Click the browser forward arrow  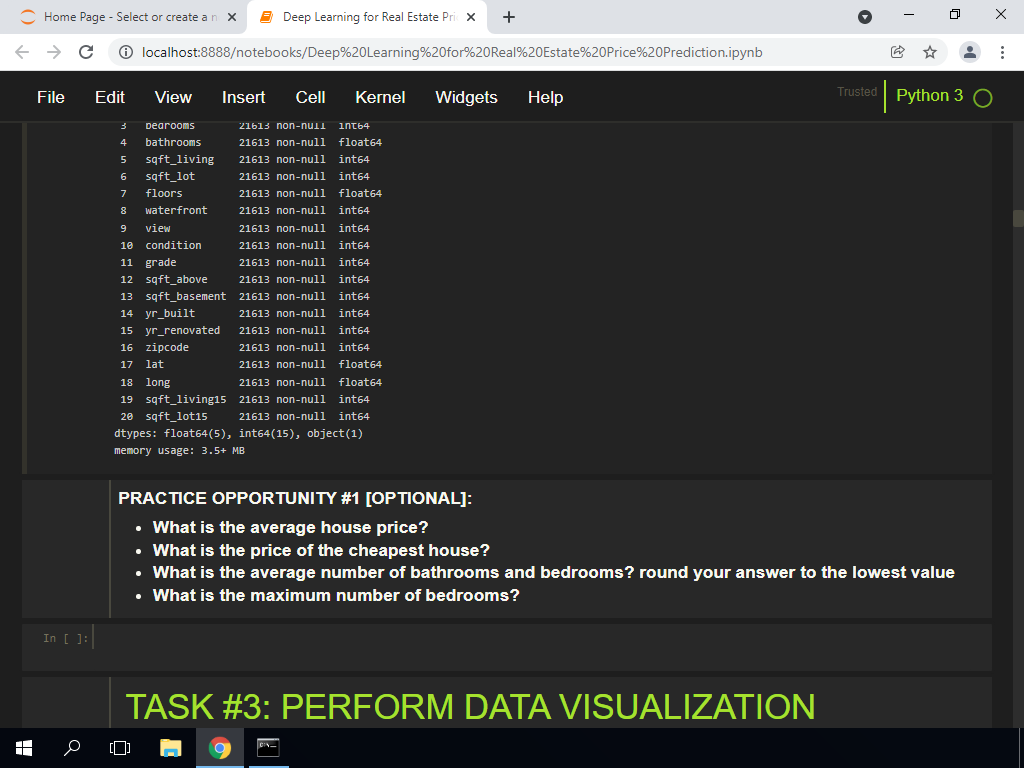coord(54,52)
